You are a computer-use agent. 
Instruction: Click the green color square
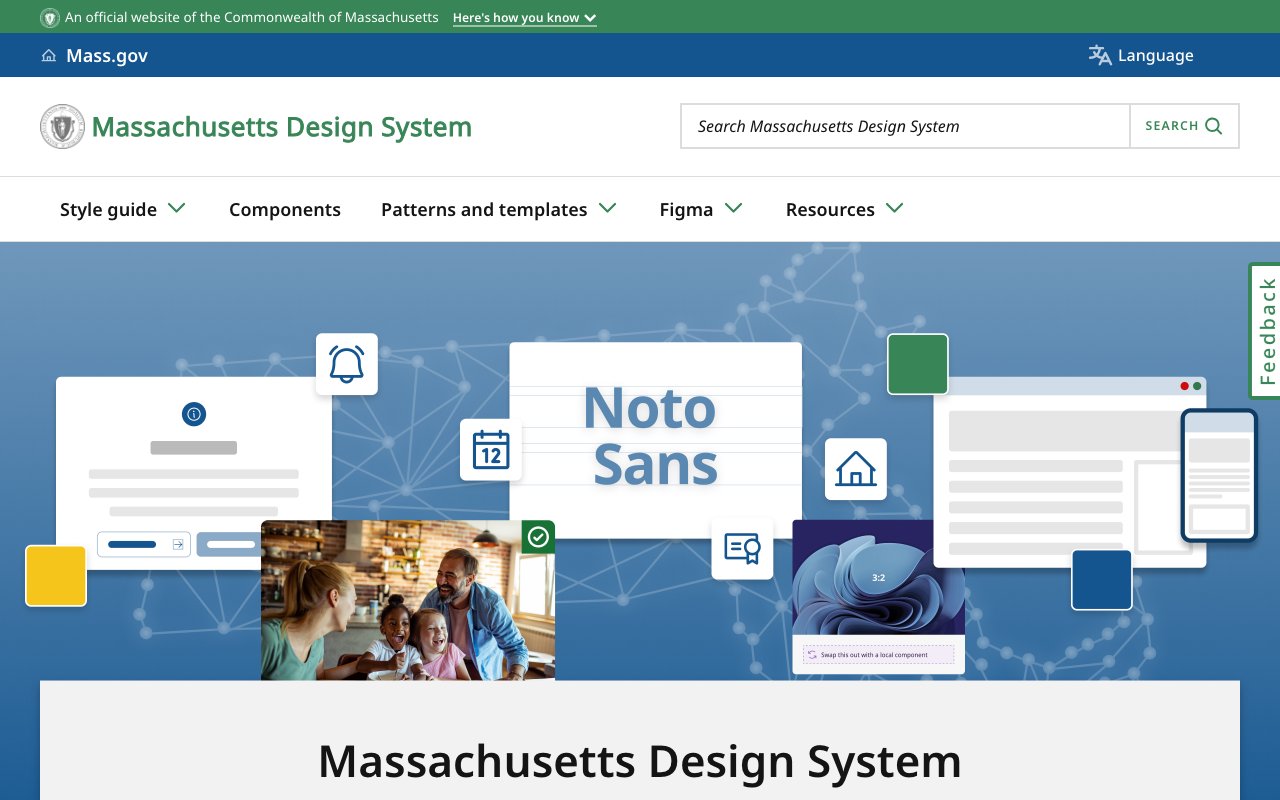tap(918, 364)
